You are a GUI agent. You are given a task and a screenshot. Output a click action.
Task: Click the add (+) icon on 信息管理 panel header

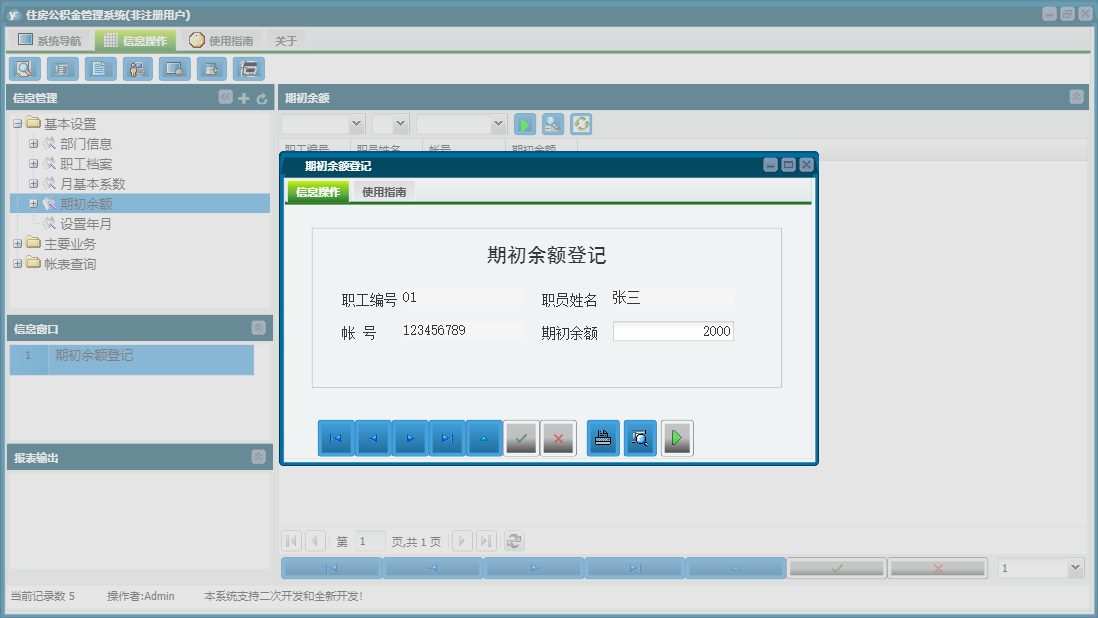coord(243,98)
